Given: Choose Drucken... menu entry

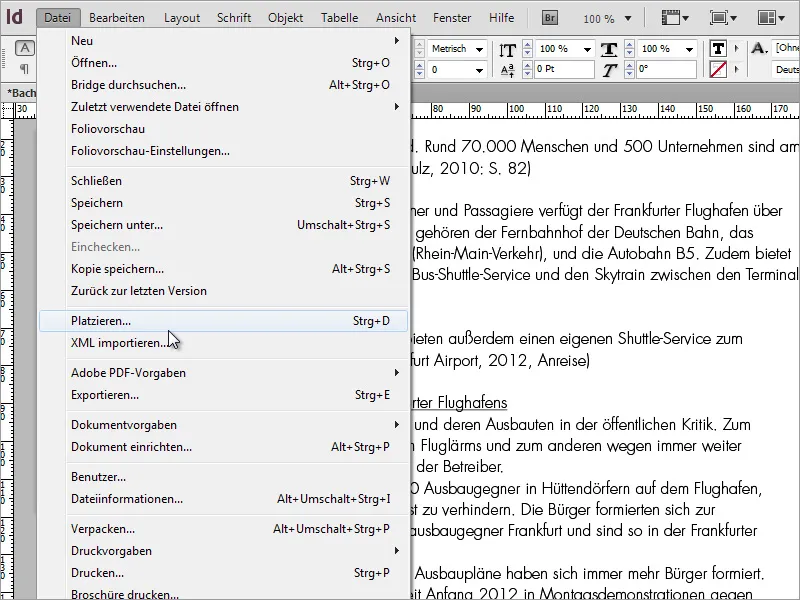Looking at the screenshot, I should [x=223, y=572].
